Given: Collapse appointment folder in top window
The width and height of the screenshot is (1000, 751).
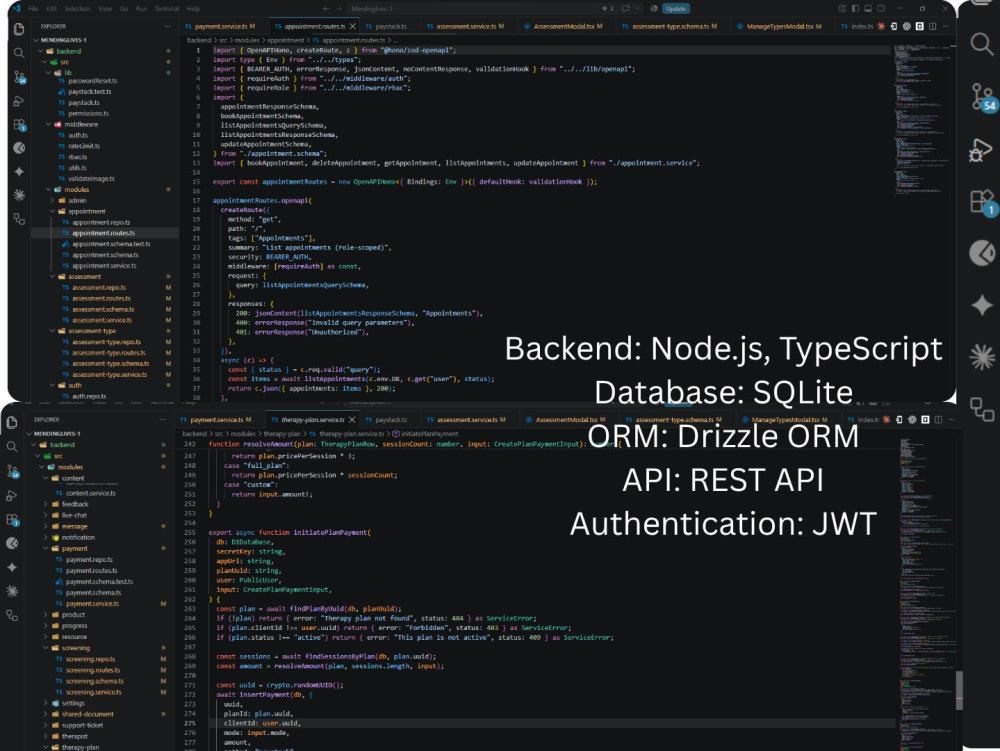Looking at the screenshot, I should (x=53, y=211).
